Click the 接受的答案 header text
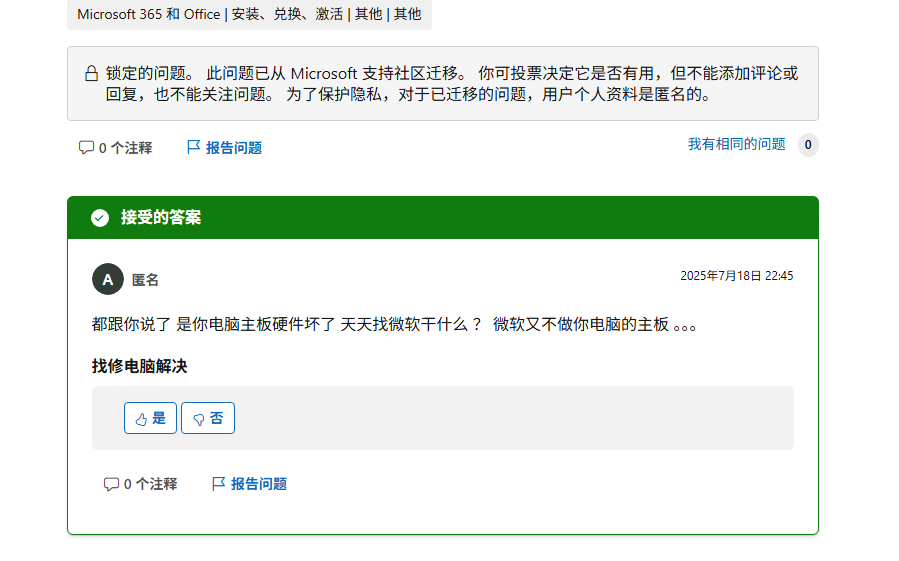The width and height of the screenshot is (899, 561). tap(161, 218)
